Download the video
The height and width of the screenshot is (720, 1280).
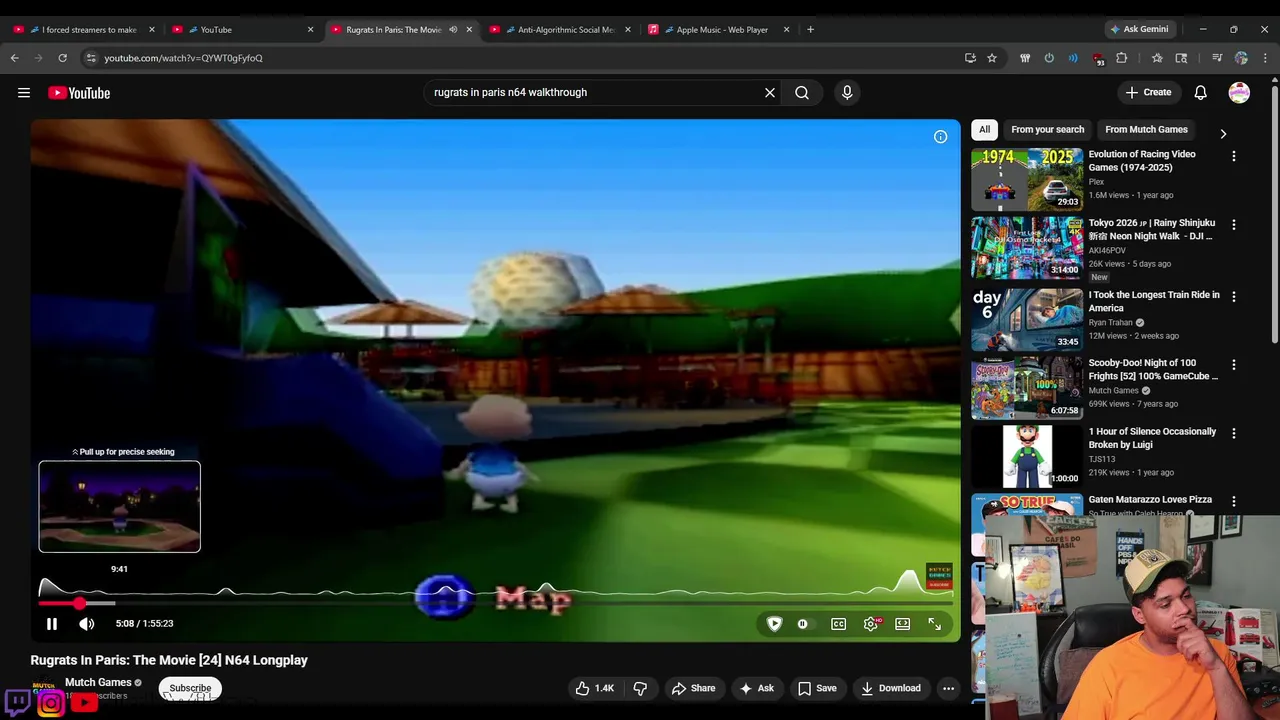pos(891,688)
